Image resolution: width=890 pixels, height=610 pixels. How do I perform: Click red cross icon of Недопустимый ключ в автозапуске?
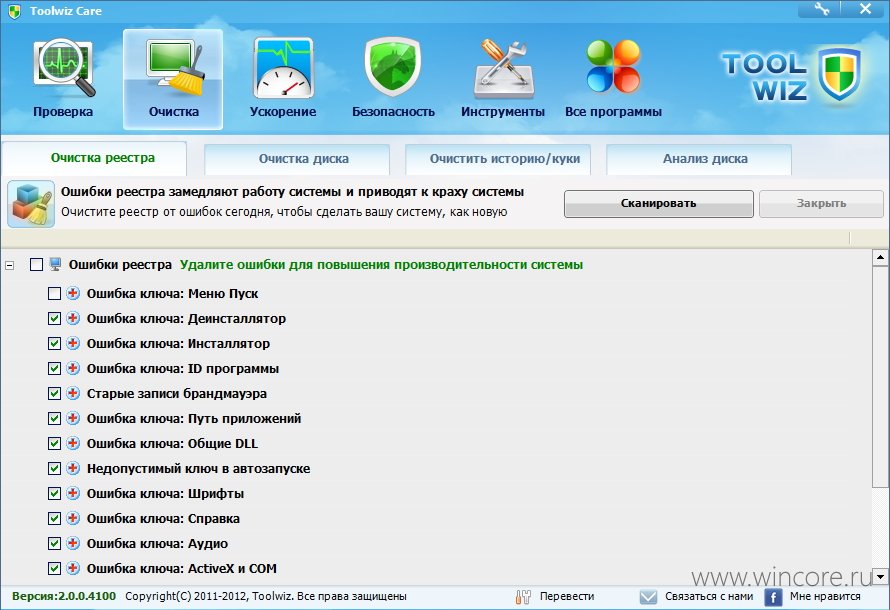click(73, 468)
